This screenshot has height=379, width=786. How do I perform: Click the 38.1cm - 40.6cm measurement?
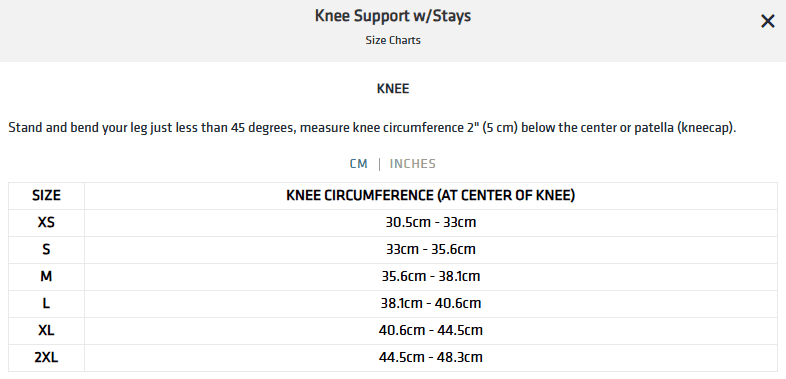coord(431,303)
